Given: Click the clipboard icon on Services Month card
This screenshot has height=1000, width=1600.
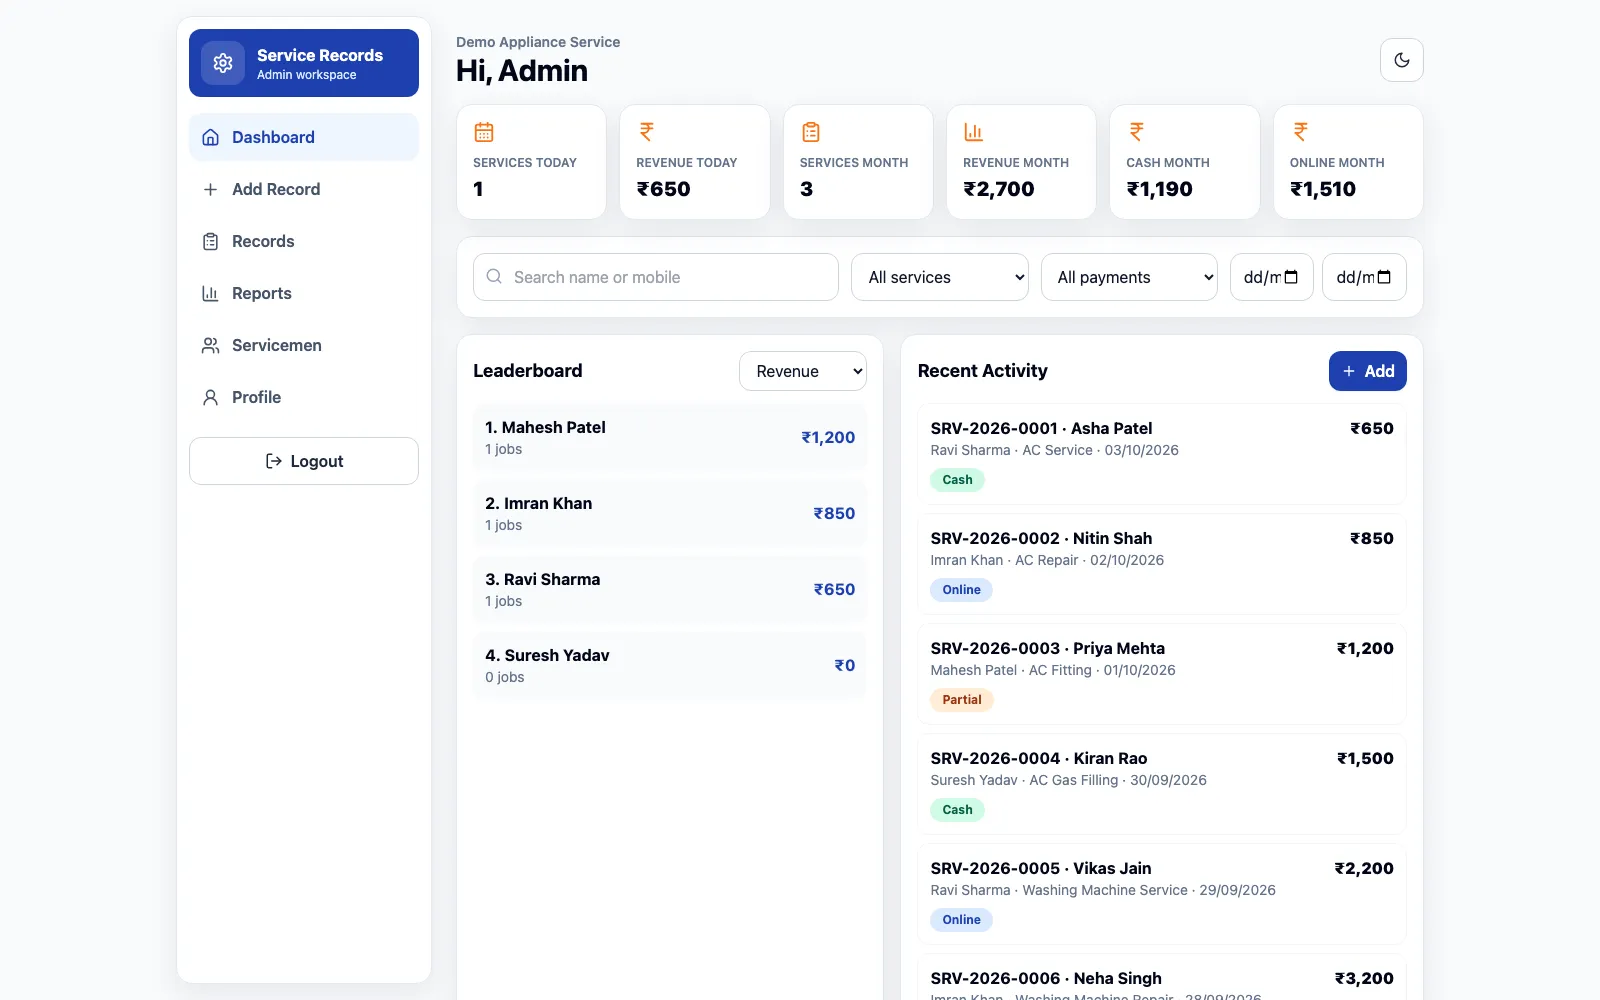Looking at the screenshot, I should [811, 132].
